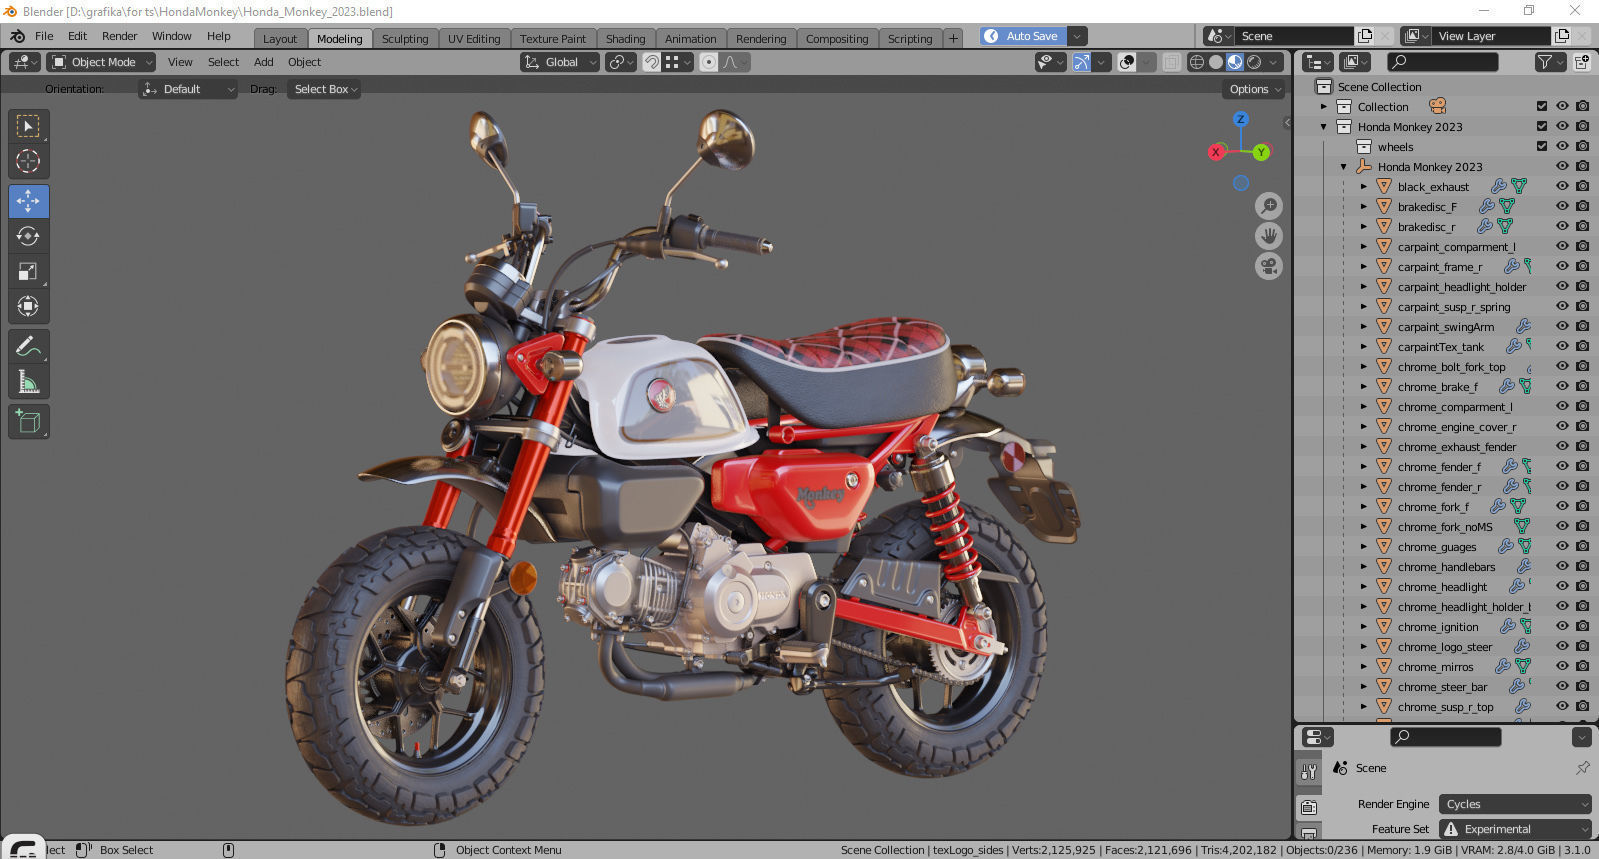The height and width of the screenshot is (859, 1599).
Task: Choose the Measure tool
Action: 28,381
